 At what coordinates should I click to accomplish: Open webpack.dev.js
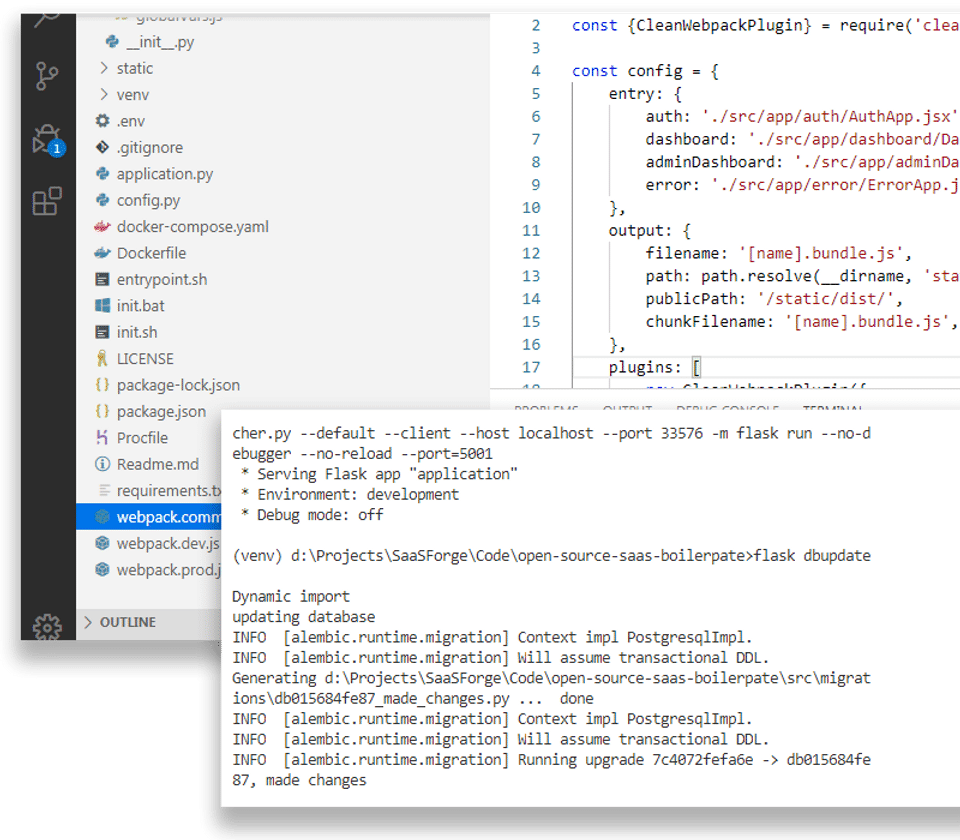[x=168, y=544]
